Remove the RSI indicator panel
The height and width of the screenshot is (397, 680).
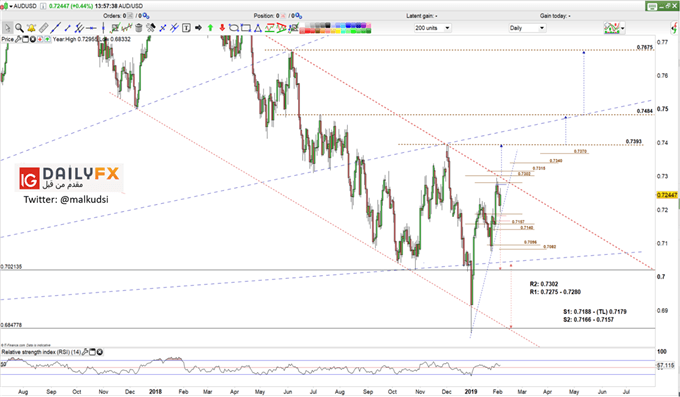100,352
